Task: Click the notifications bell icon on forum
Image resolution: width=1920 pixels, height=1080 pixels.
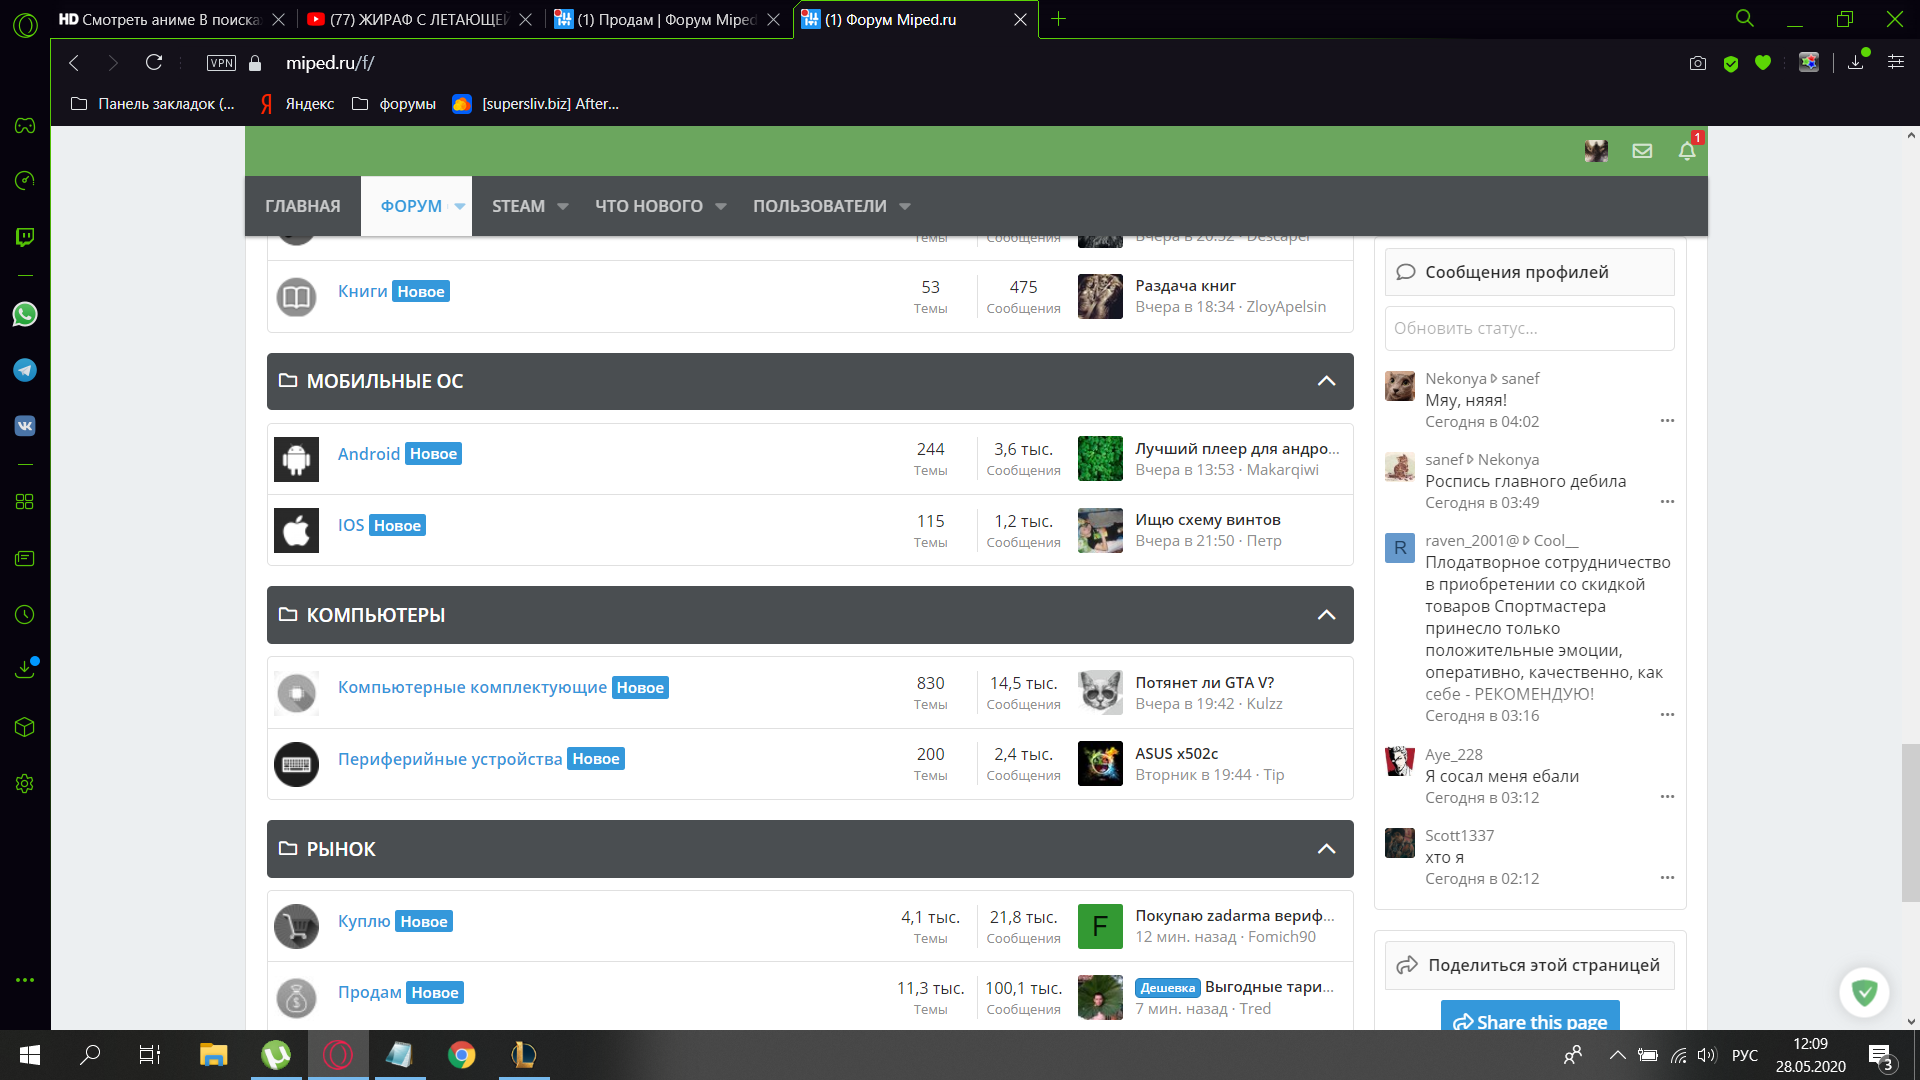Action: tap(1687, 151)
